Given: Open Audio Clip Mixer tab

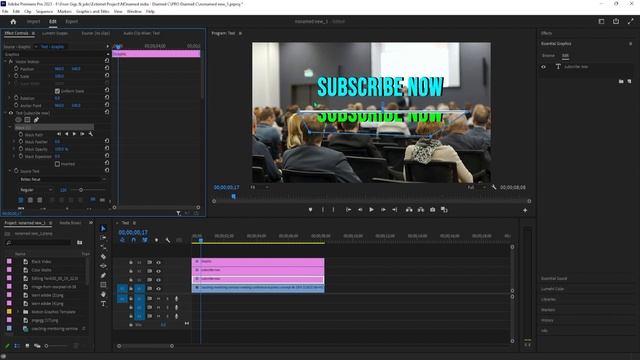Looking at the screenshot, I should [142, 33].
